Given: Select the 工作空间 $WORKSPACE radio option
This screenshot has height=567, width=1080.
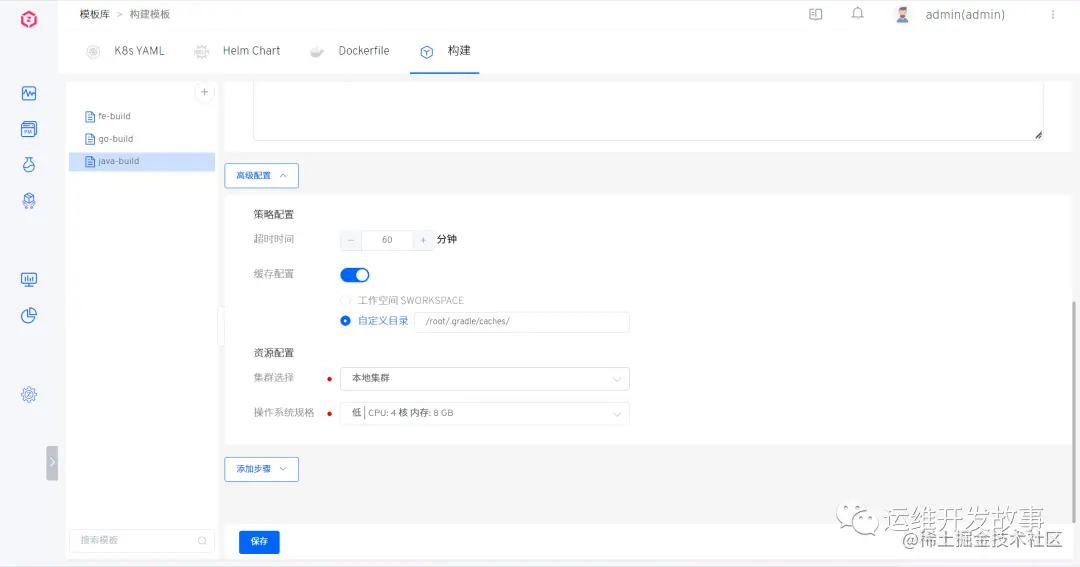Looking at the screenshot, I should coord(345,300).
